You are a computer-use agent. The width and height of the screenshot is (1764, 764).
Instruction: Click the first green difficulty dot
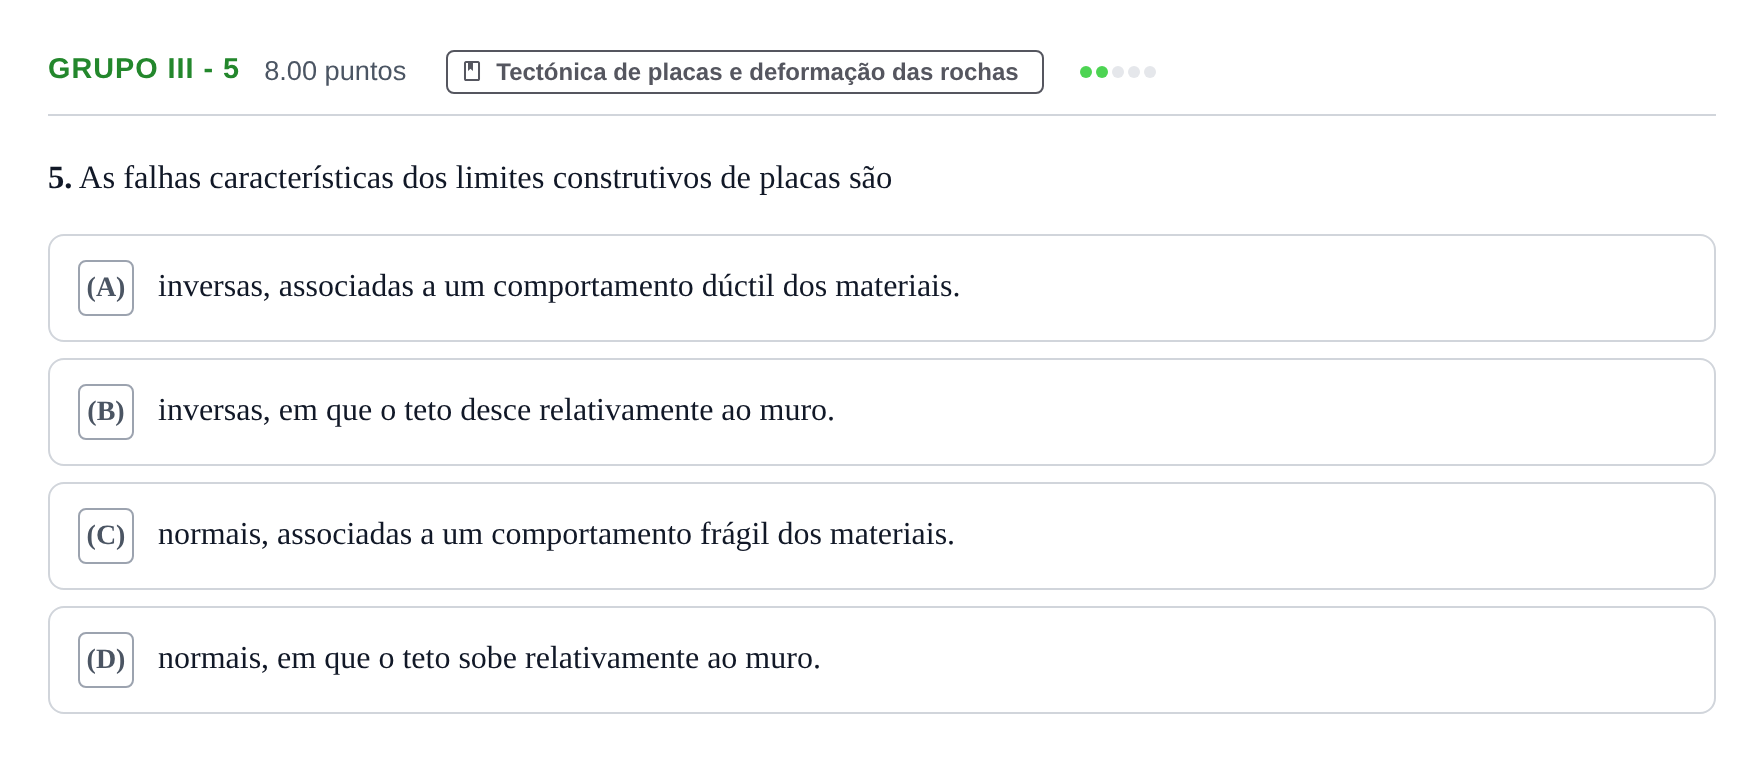pyautogui.click(x=1086, y=72)
